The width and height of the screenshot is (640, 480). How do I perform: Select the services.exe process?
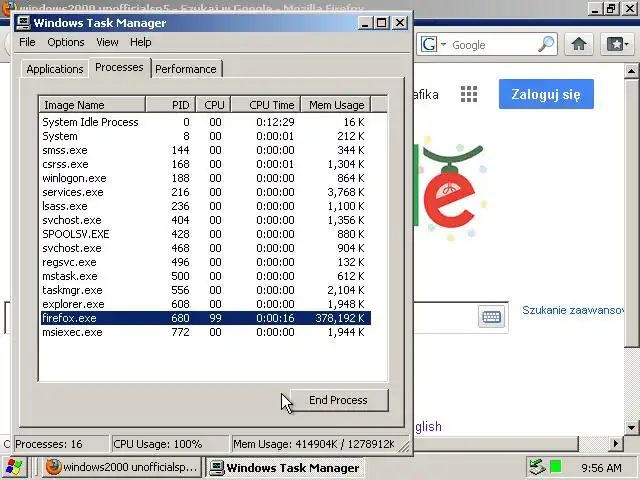pos(206,192)
